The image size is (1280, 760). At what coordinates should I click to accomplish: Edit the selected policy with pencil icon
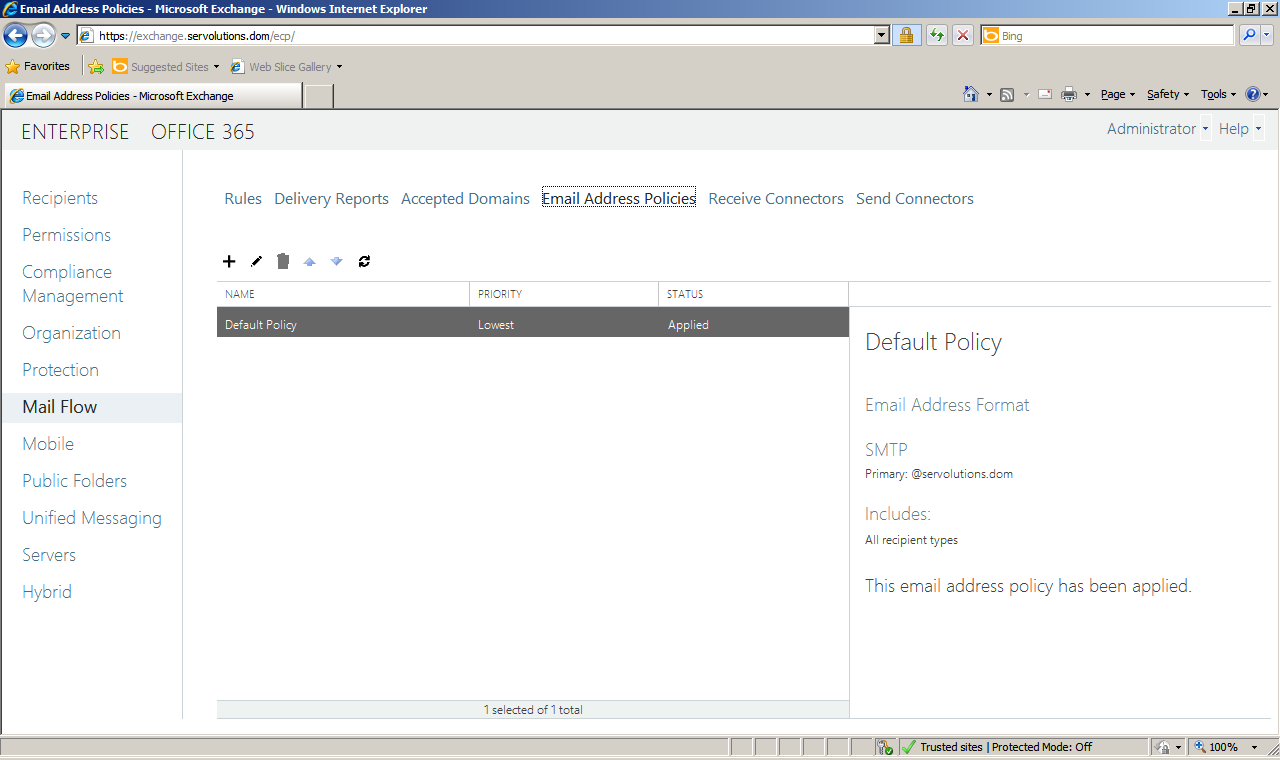point(256,261)
